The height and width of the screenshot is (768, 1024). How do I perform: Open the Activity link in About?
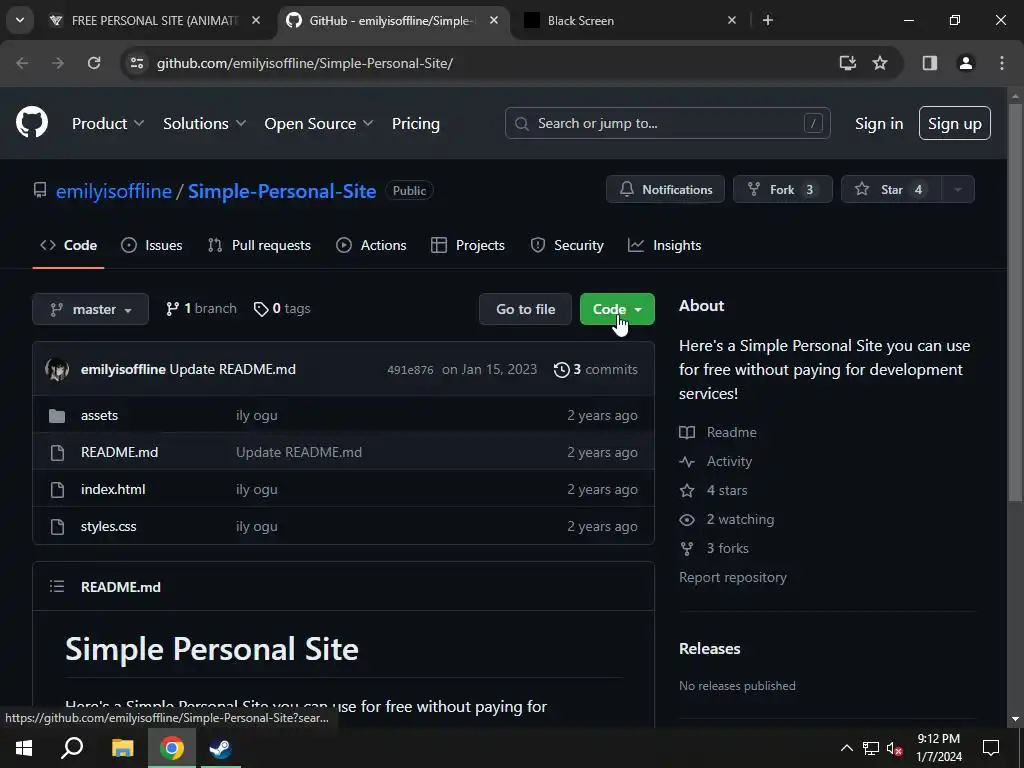click(x=729, y=461)
